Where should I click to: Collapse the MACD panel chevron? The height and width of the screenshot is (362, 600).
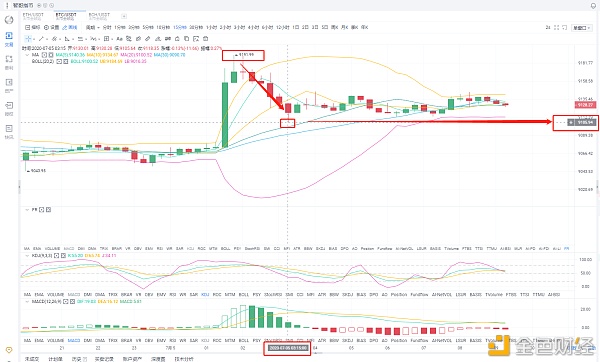[x=27, y=302]
